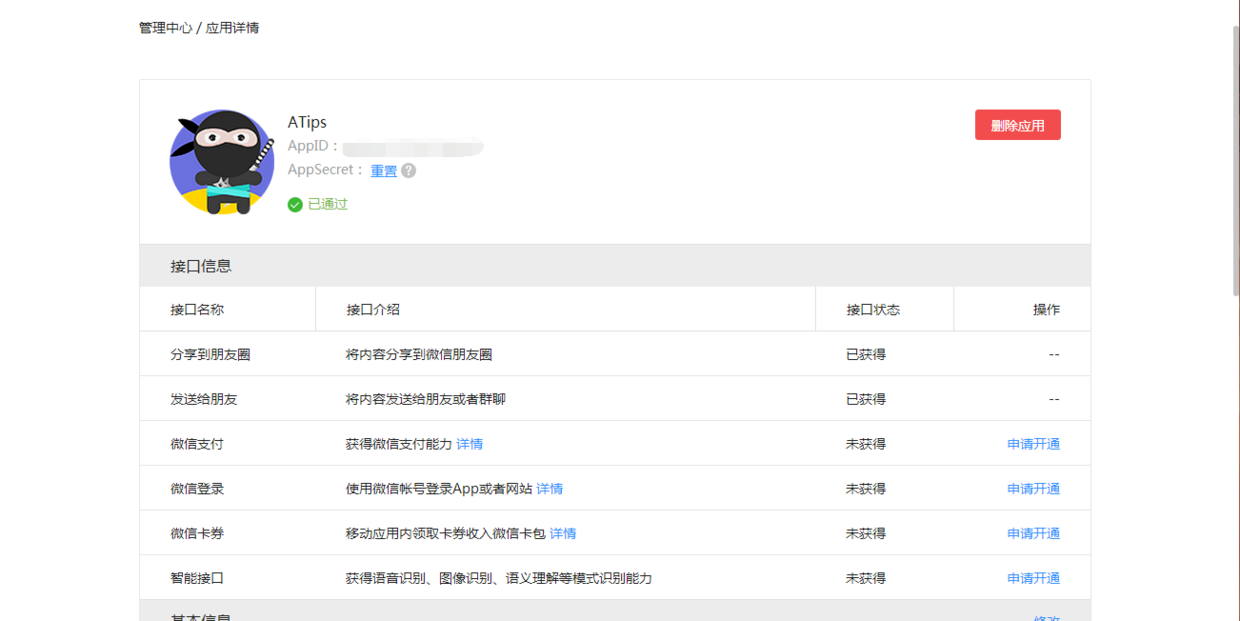Click the page vertical scrollbar thumb
This screenshot has width=1240, height=621.
pos(1236,160)
